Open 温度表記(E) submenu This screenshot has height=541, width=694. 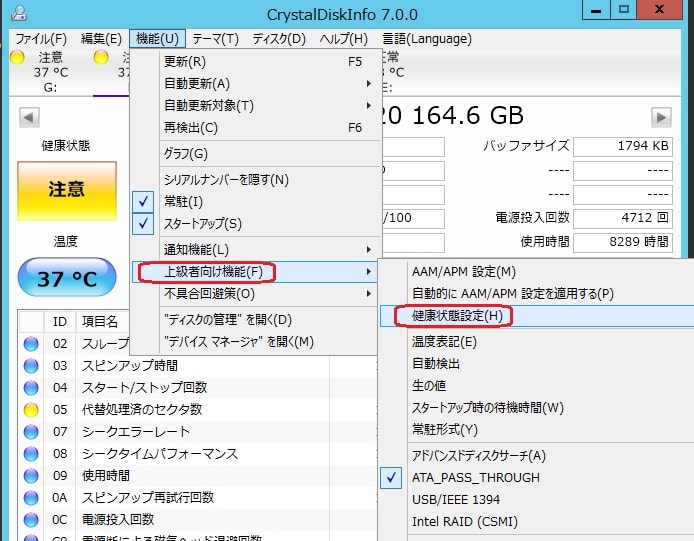pyautogui.click(x=537, y=342)
